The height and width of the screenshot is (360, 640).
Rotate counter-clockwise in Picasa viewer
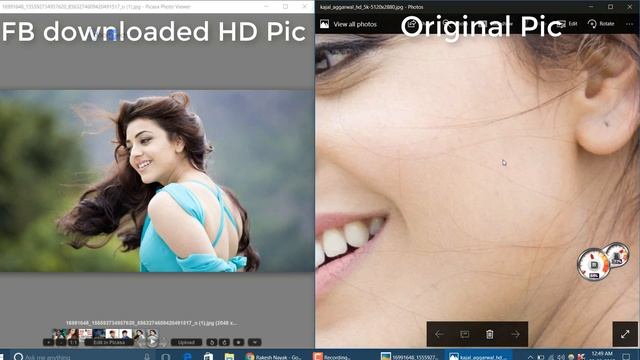[211, 342]
